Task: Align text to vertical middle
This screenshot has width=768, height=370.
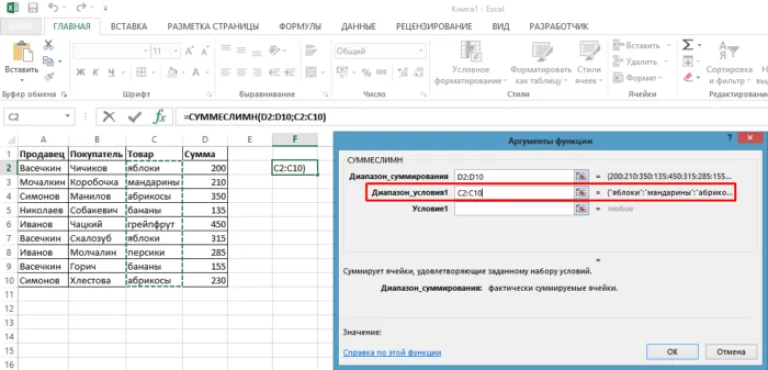Action: [240, 49]
